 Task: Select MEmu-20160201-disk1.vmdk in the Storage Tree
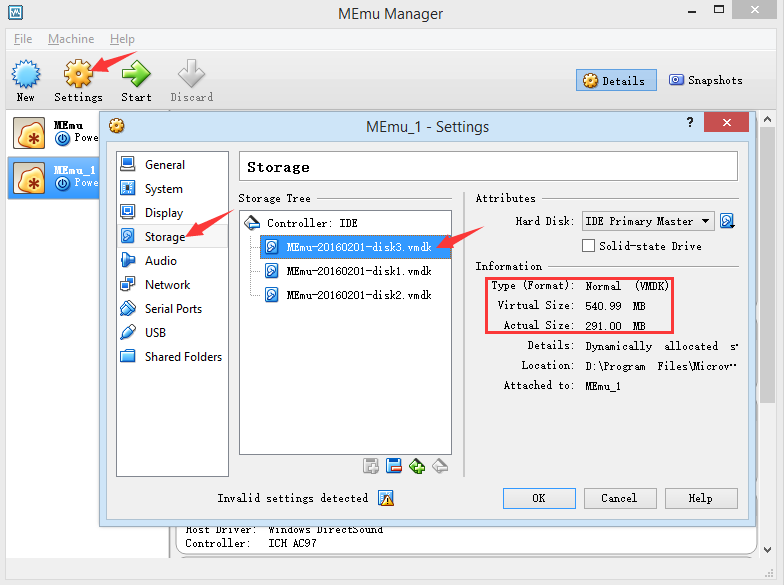[x=358, y=271]
